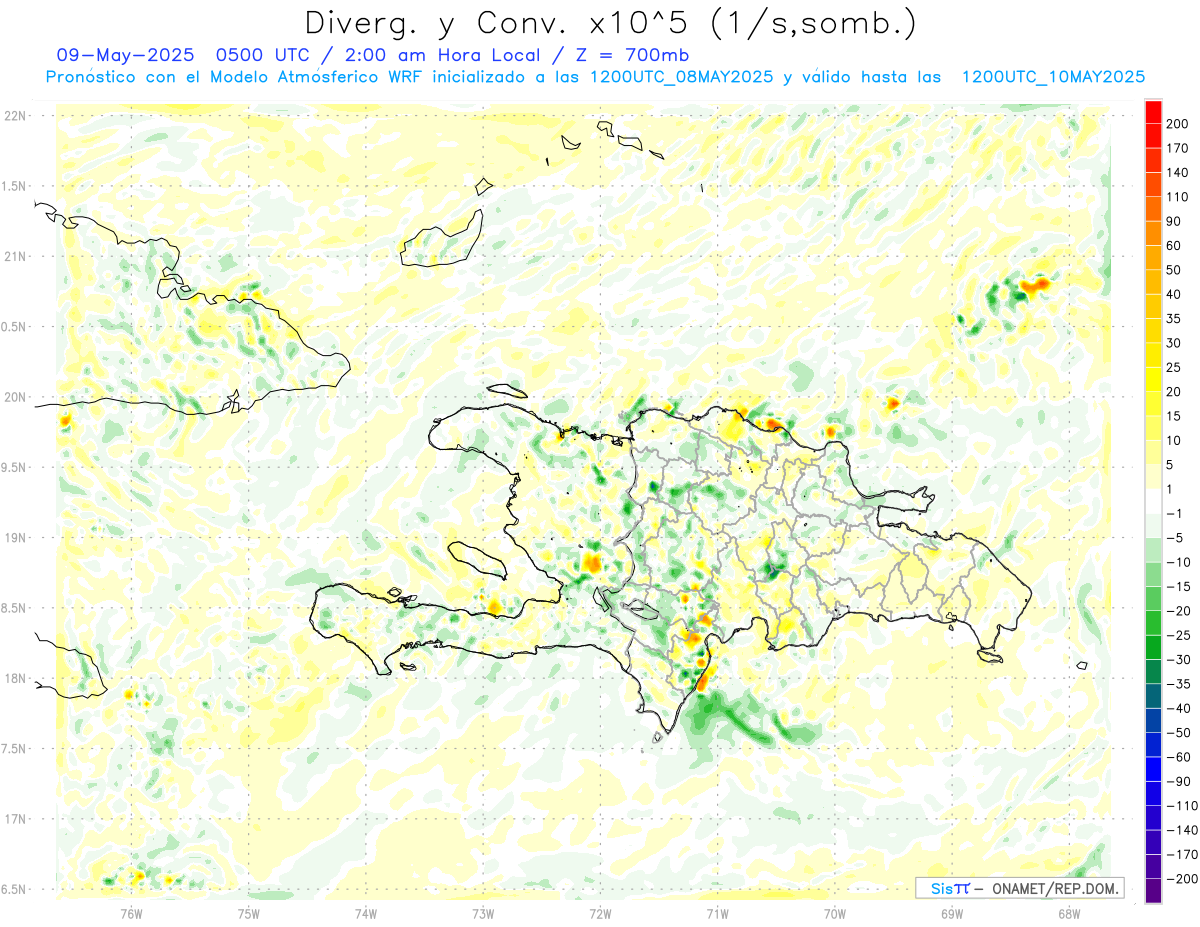Click the 19N latitude label

pos(15,538)
